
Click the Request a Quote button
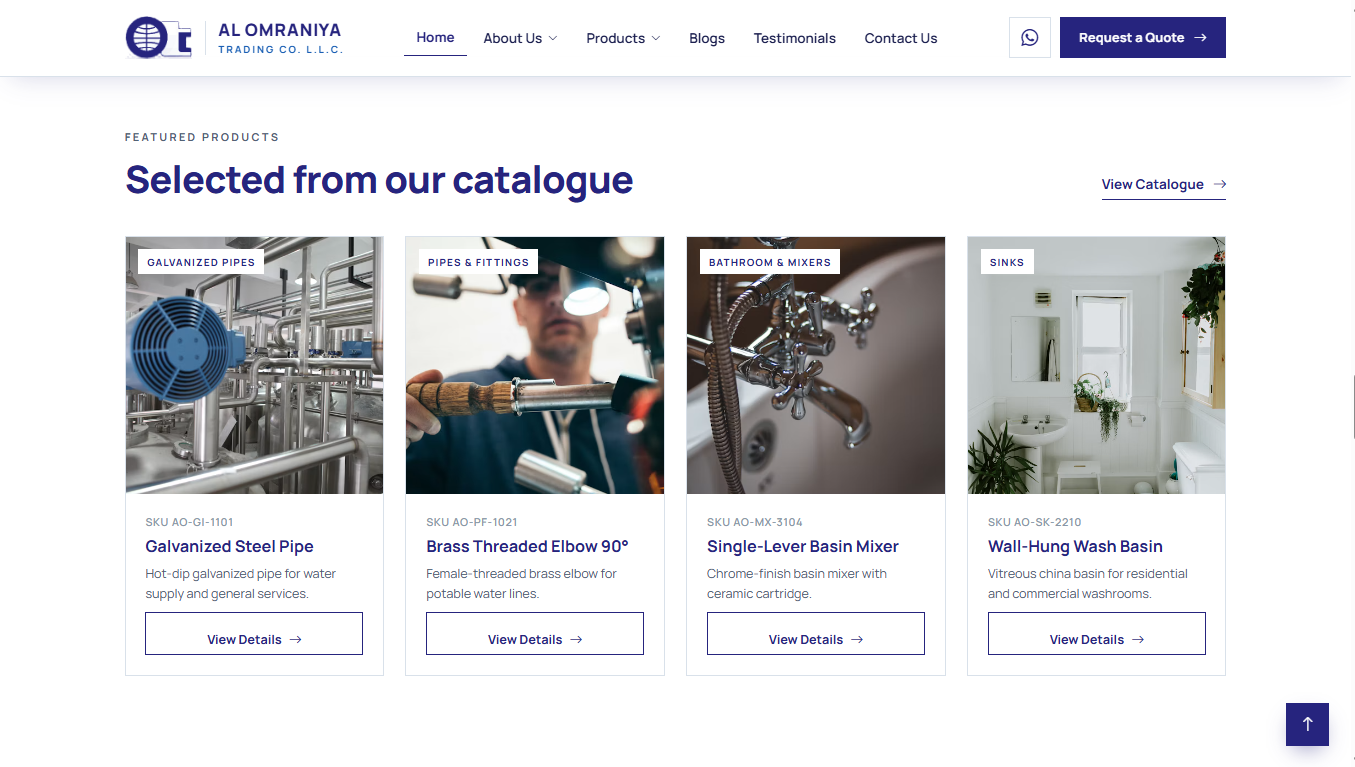(x=1143, y=38)
